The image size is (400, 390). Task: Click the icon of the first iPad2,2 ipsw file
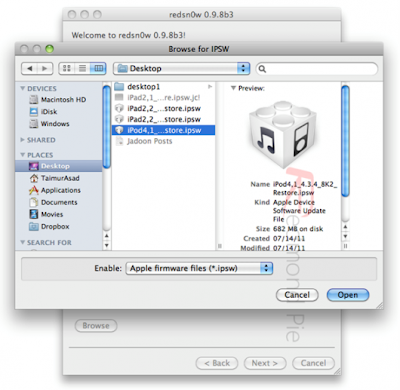point(119,108)
